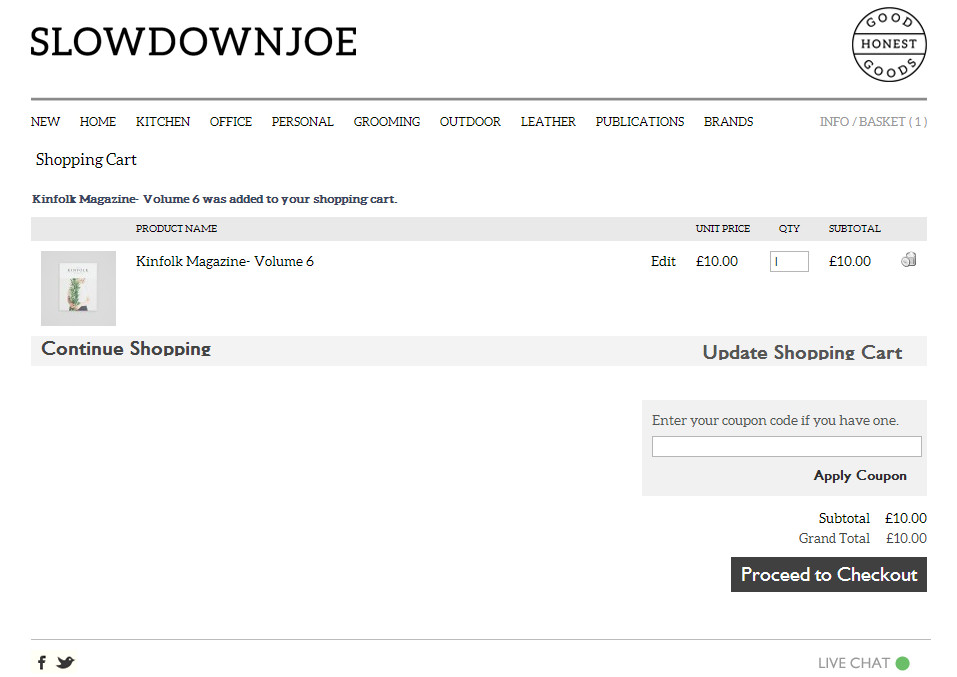The width and height of the screenshot is (957, 677).
Task: Click the coupon code prompt text
Action: (x=775, y=421)
